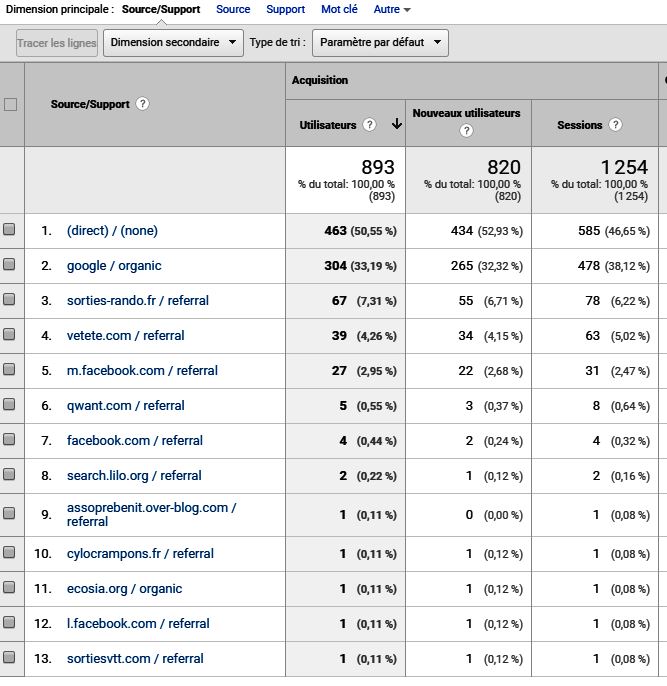Screen dimensions: 667x686
Task: Open sorties-rando.fr / referral link
Action: (138, 301)
